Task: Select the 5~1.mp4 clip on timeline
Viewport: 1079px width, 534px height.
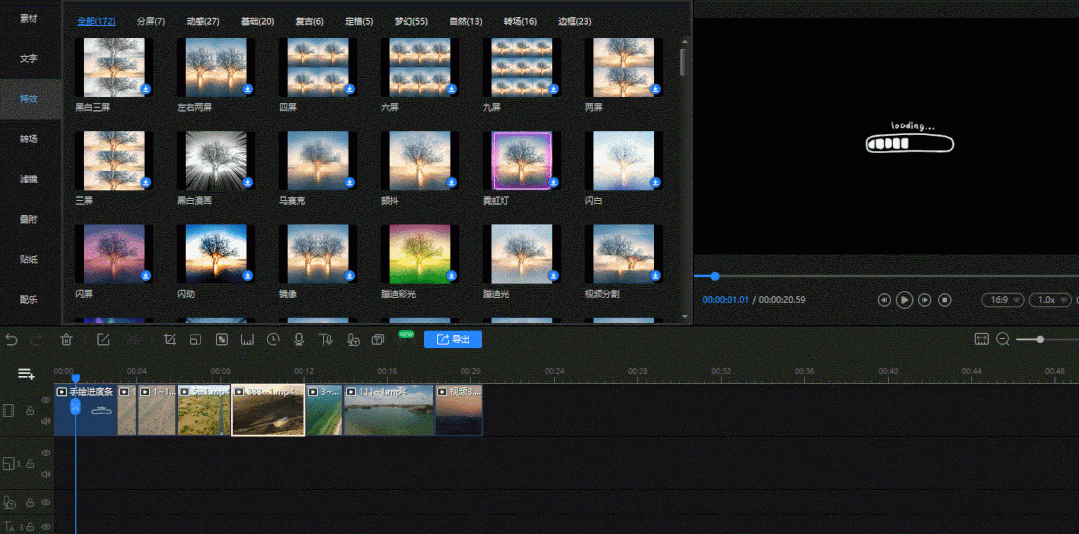Action: click(204, 410)
